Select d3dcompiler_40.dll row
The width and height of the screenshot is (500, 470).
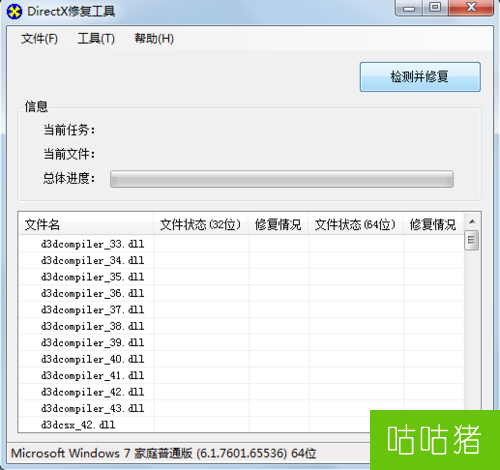[241, 359]
